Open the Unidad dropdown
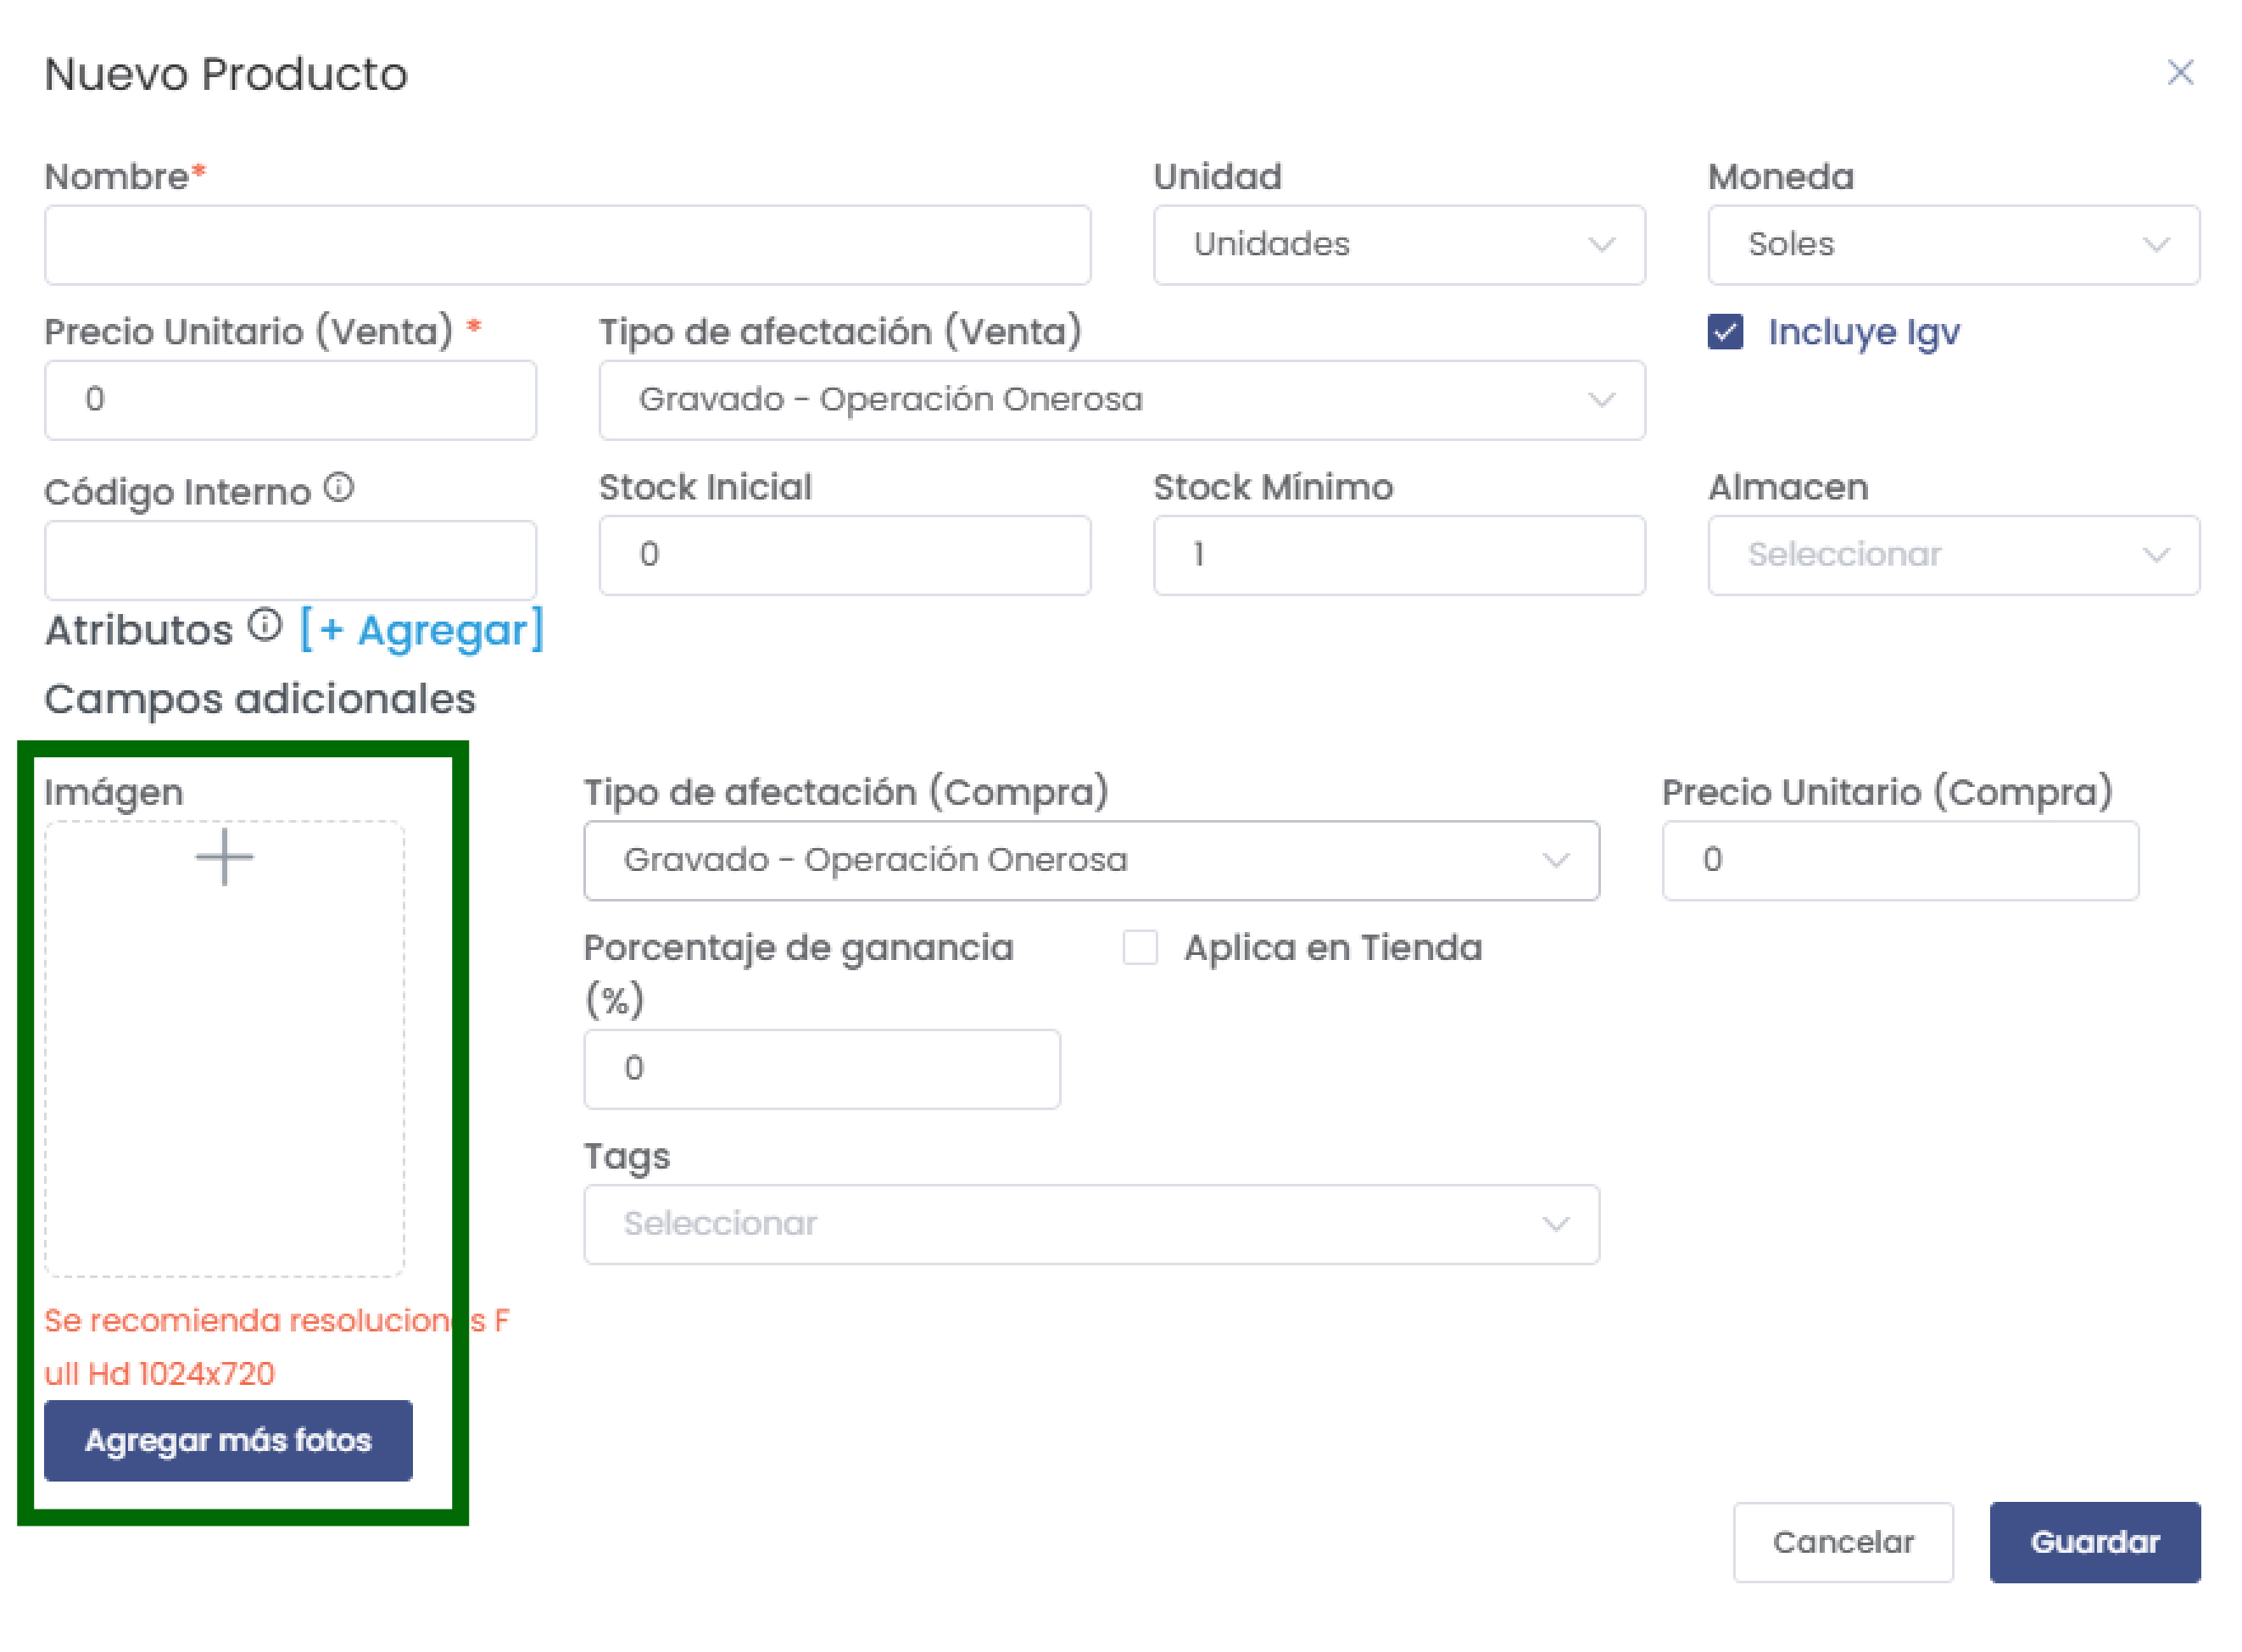 click(1398, 245)
